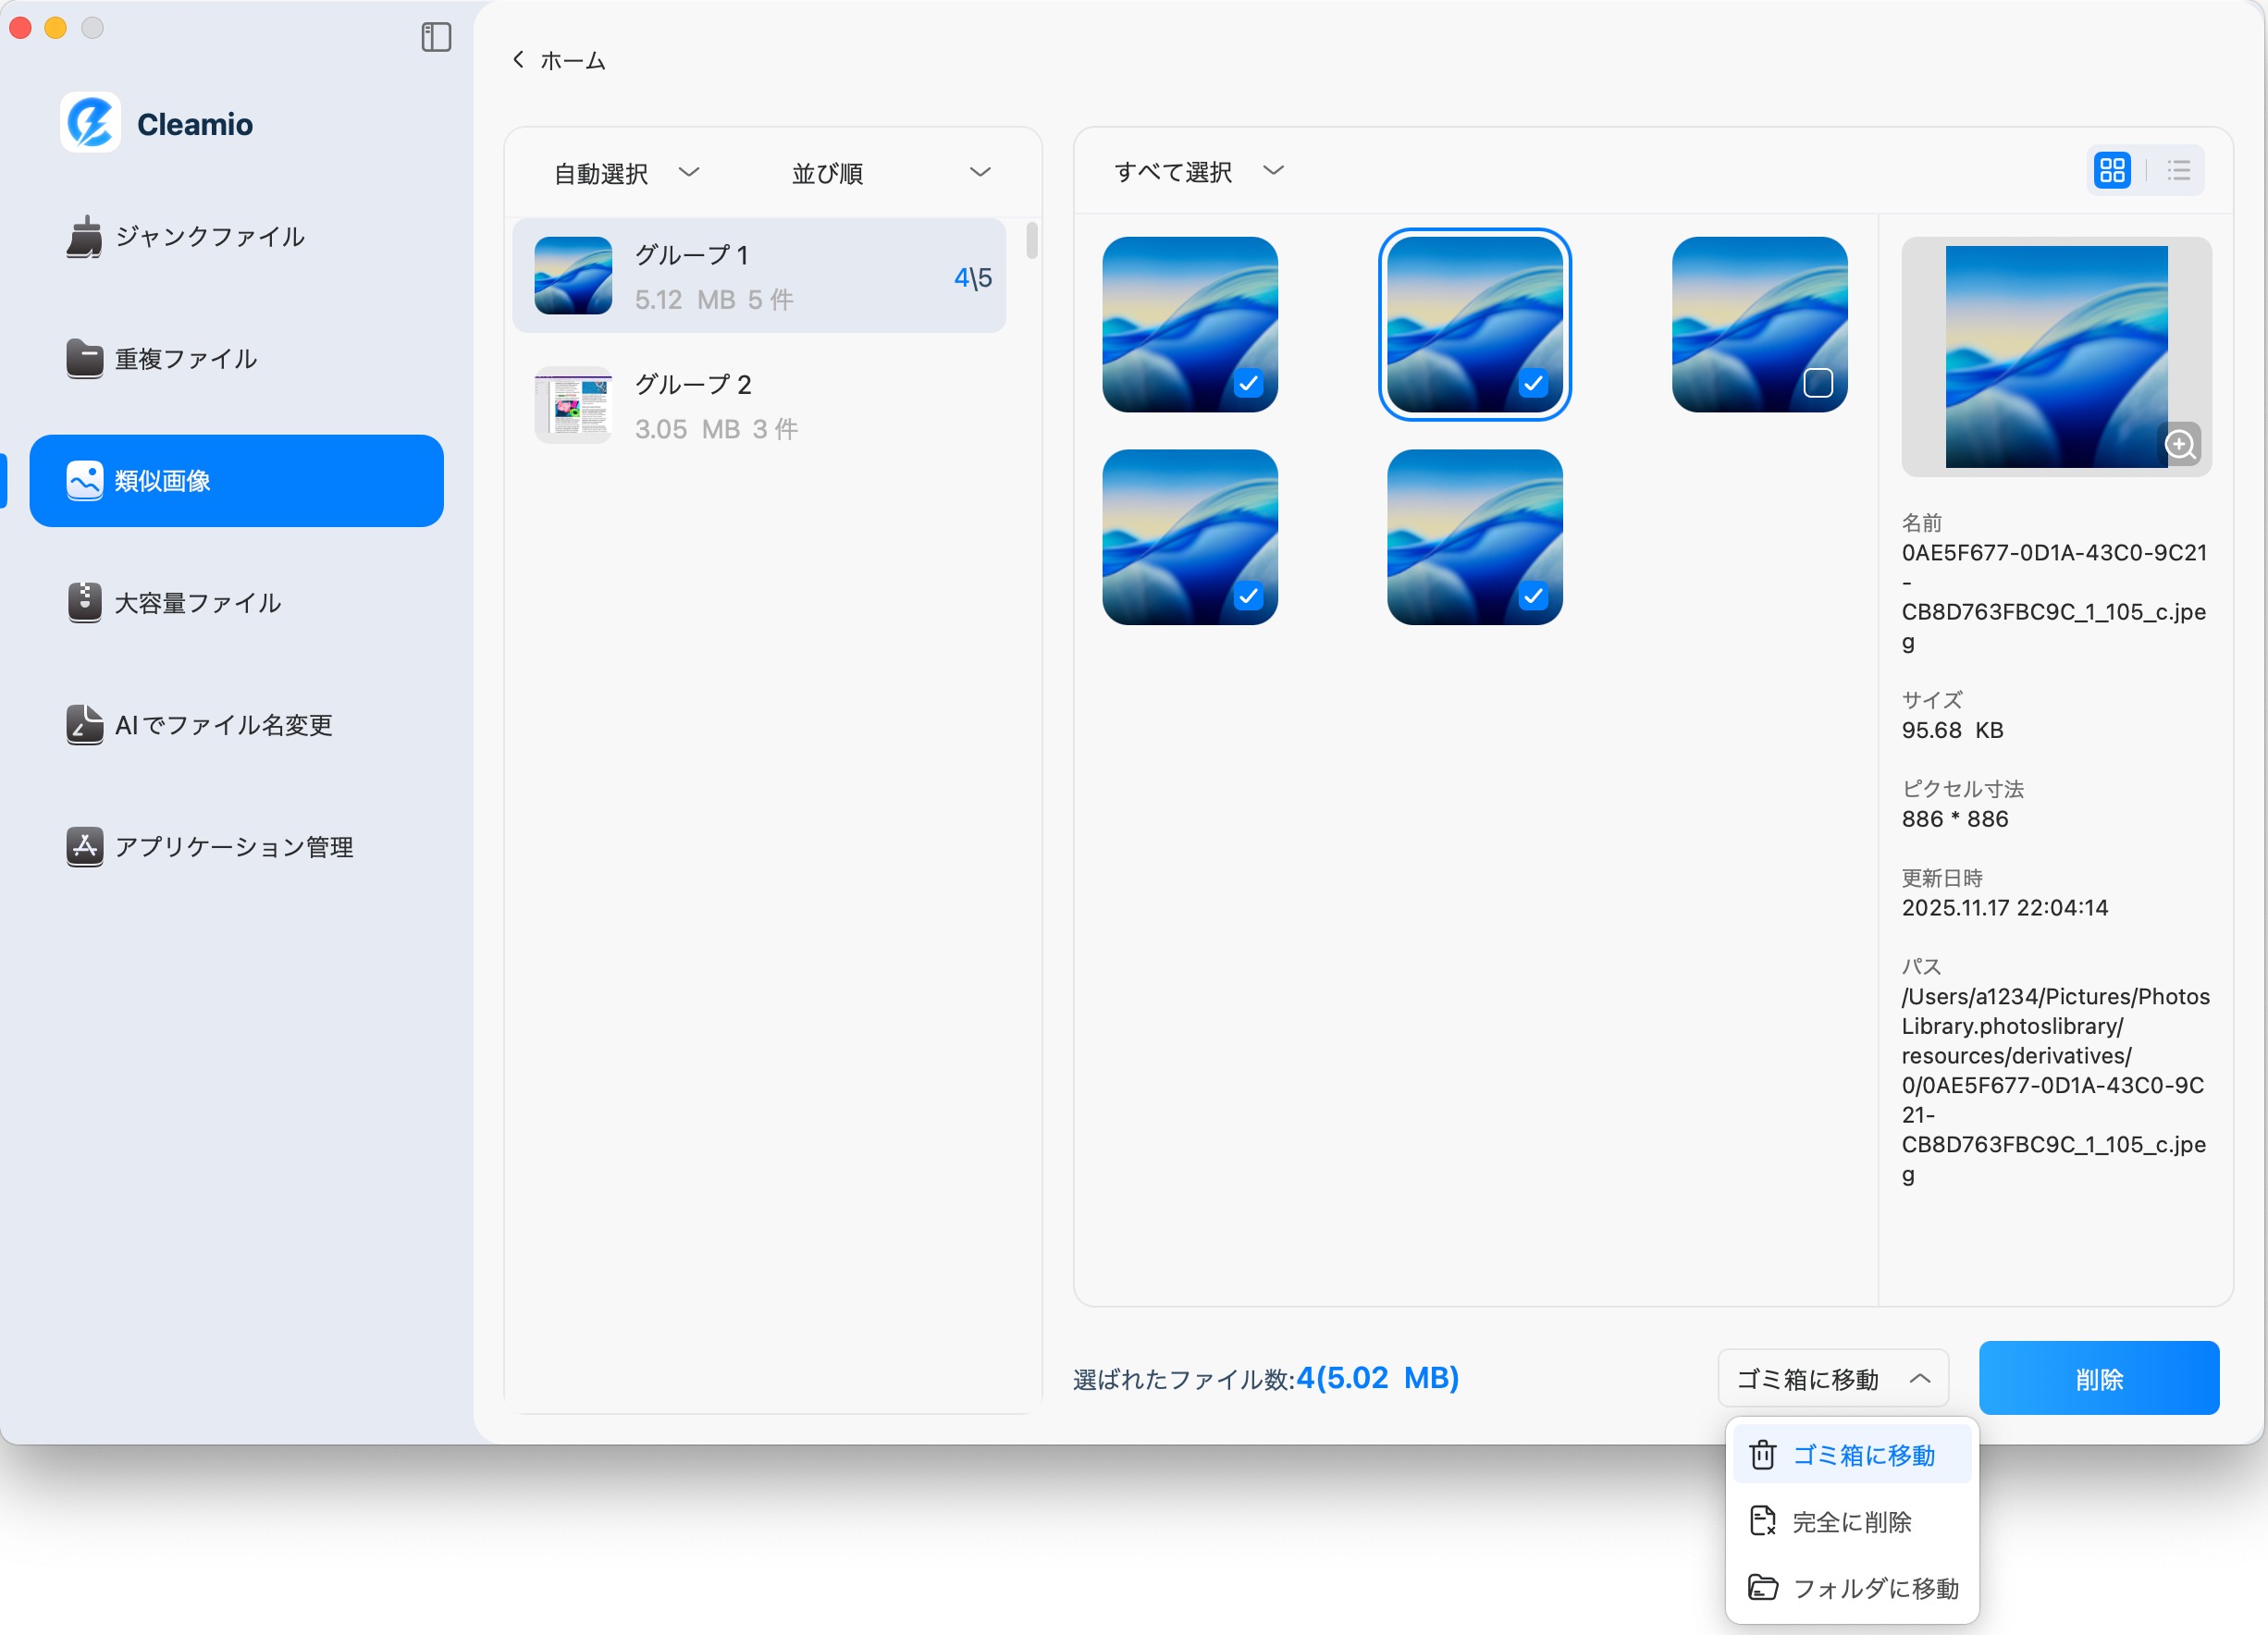Choose 完全に削除 from the menu
The height and width of the screenshot is (1635, 2268).
[x=1851, y=1521]
